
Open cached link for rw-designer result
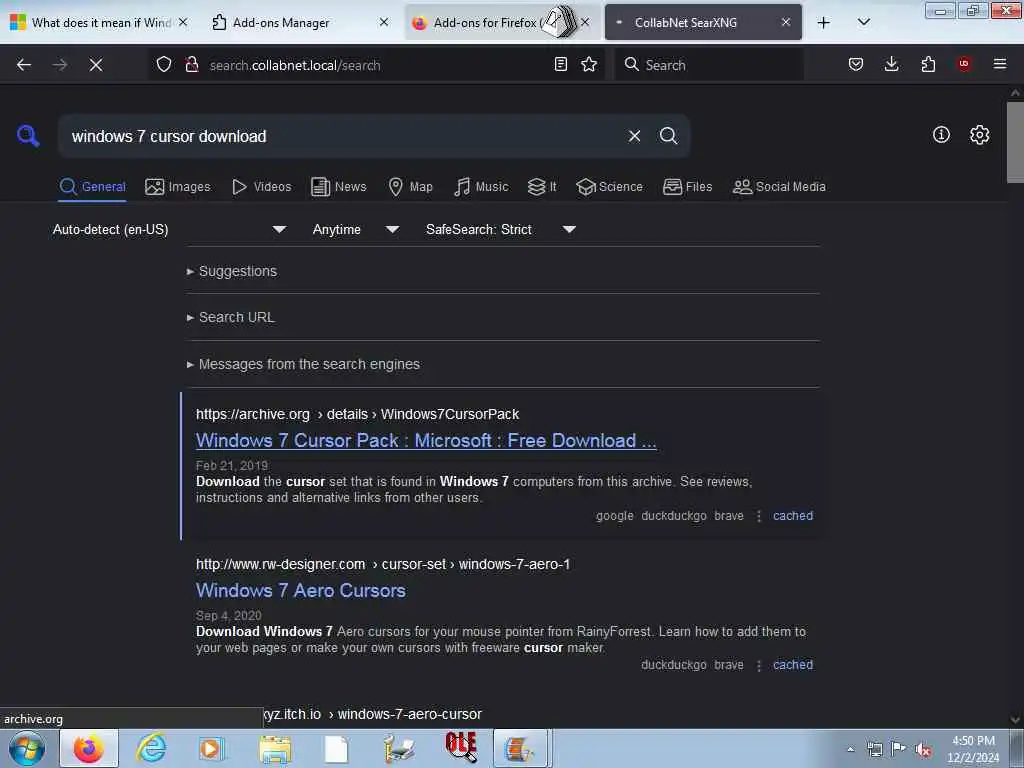point(793,665)
